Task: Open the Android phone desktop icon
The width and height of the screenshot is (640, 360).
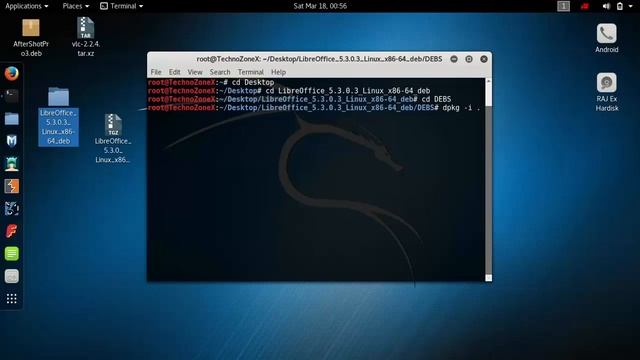Action: [607, 38]
